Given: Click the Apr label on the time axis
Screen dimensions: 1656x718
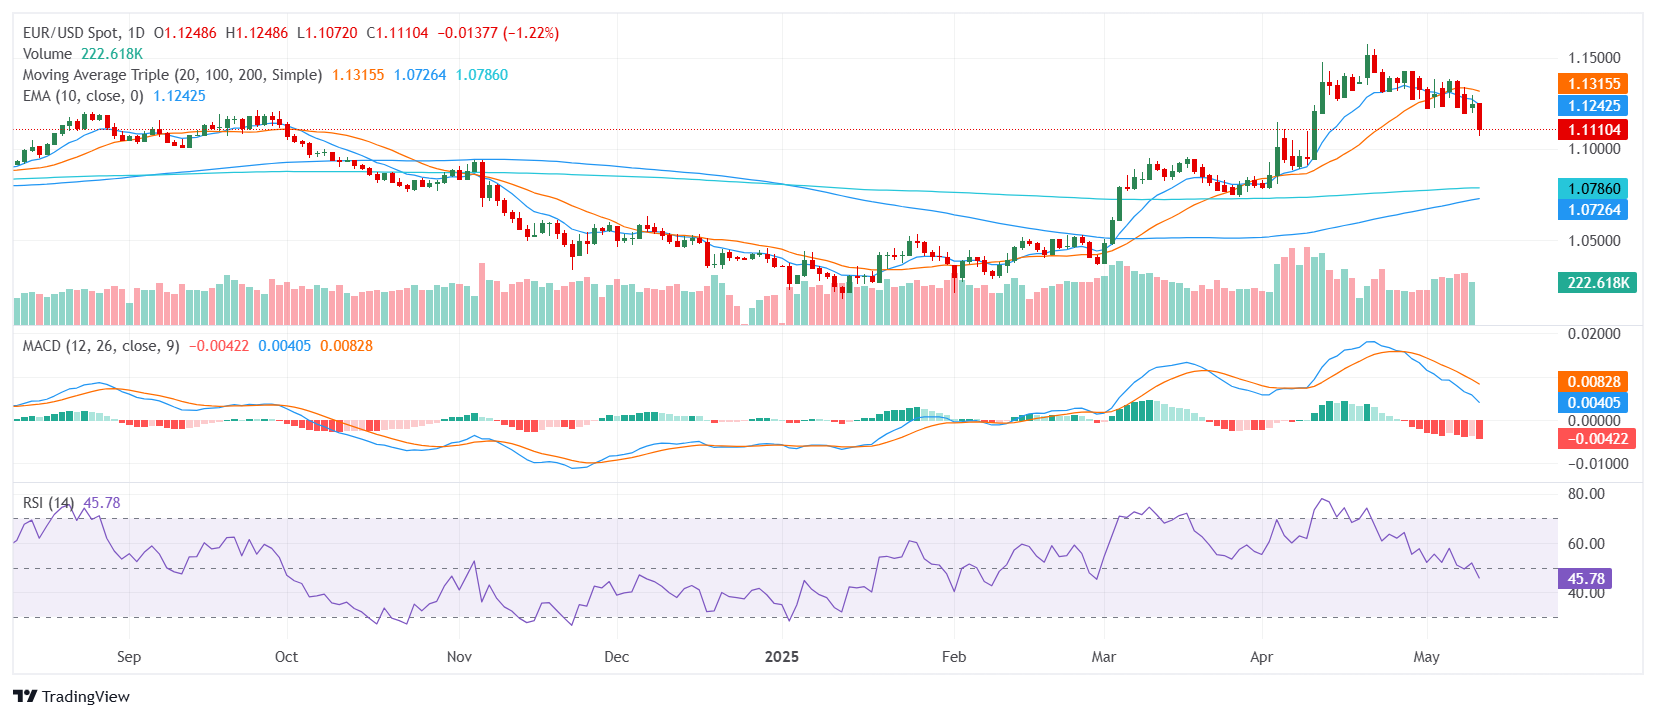Looking at the screenshot, I should coord(1262,657).
